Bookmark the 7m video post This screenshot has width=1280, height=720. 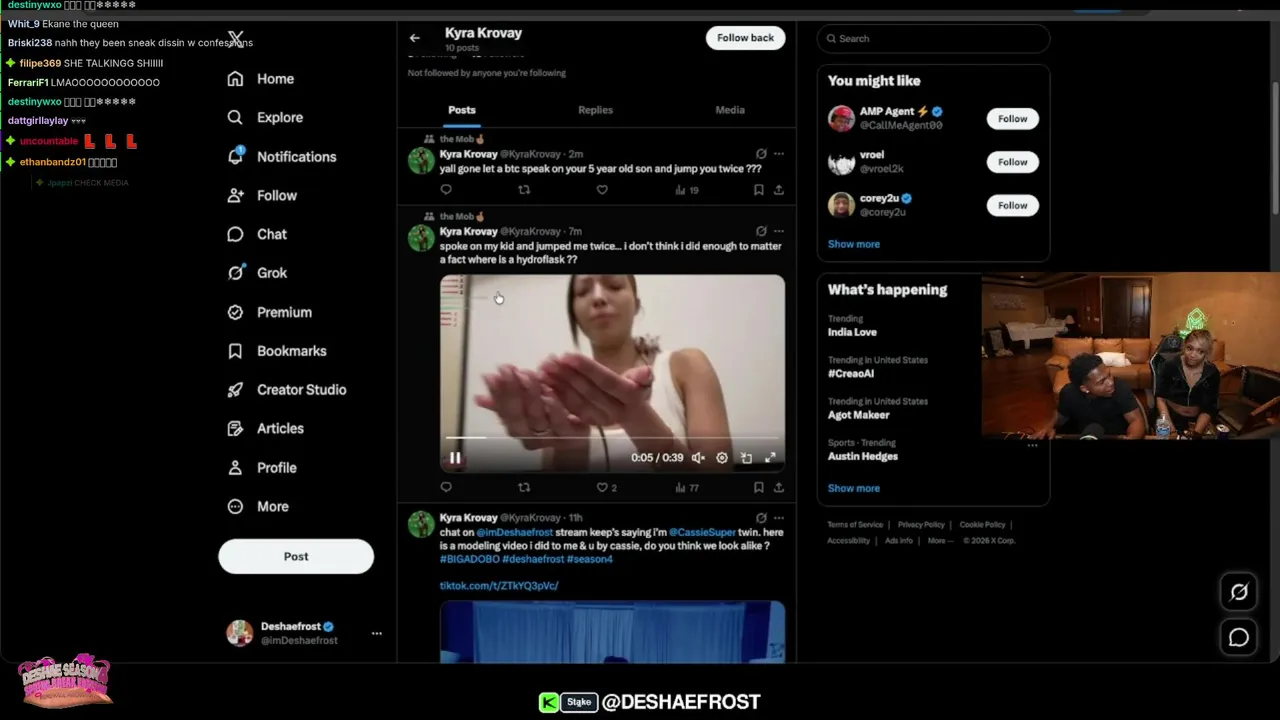point(758,488)
